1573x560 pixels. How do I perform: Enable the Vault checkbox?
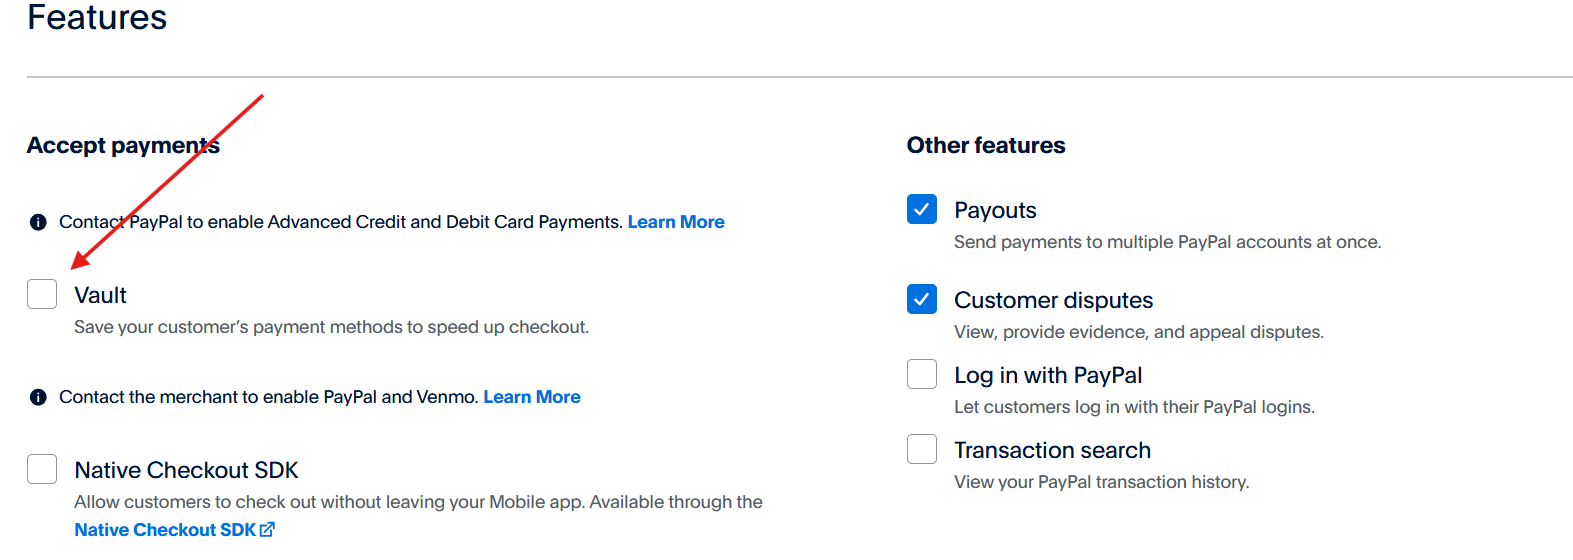(x=42, y=294)
